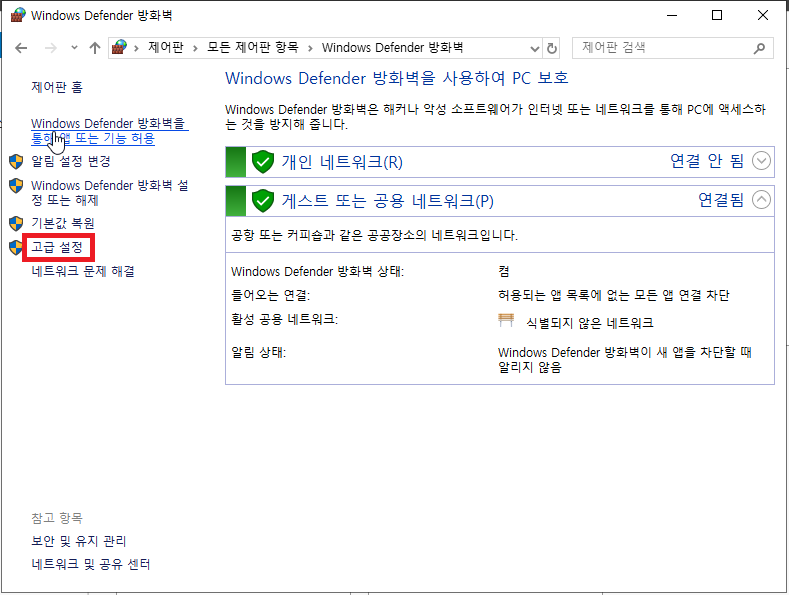Click the 식별되지 않은 네트워크 text
This screenshot has width=789, height=595.
[590, 323]
